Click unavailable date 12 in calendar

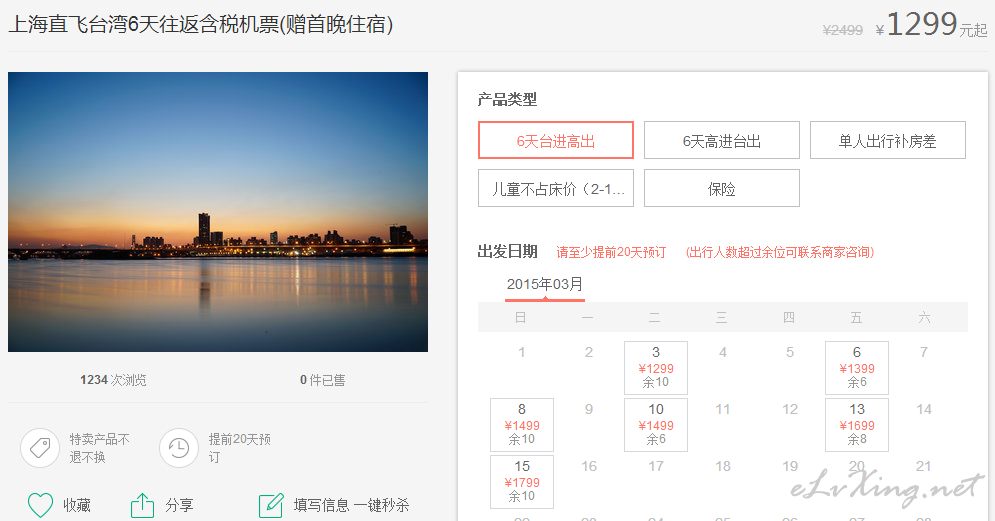point(790,409)
